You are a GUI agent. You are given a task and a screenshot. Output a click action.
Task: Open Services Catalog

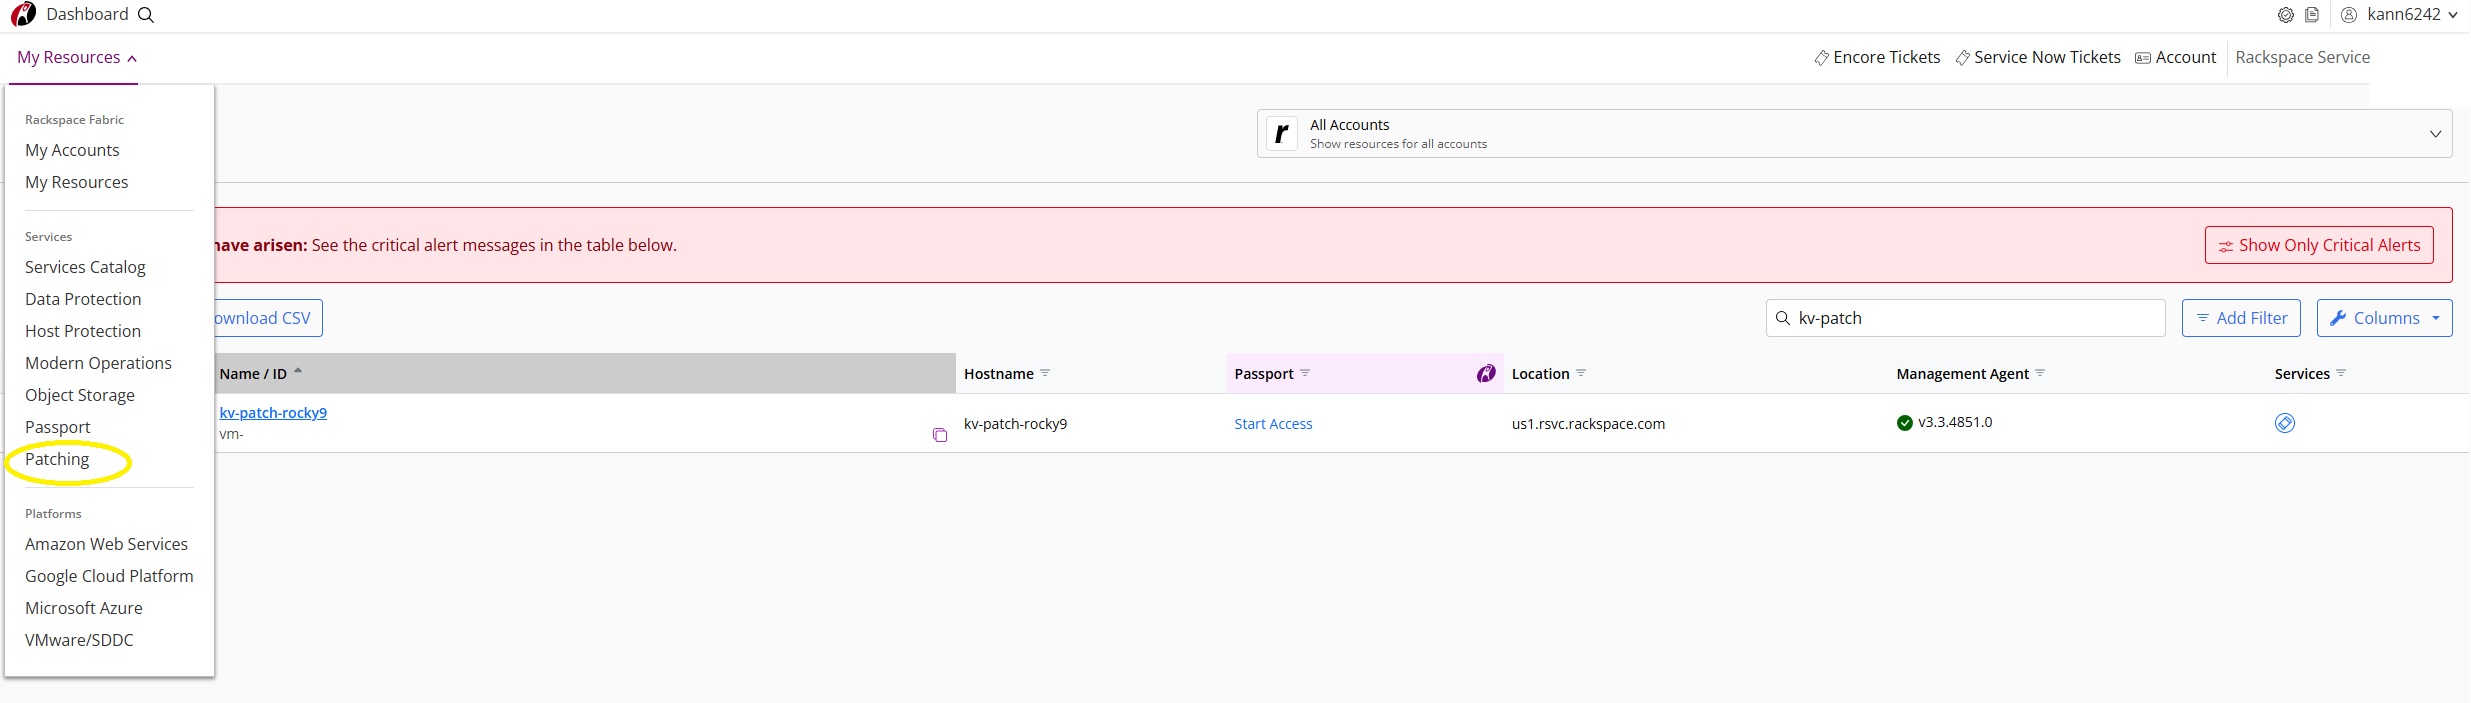pyautogui.click(x=85, y=267)
